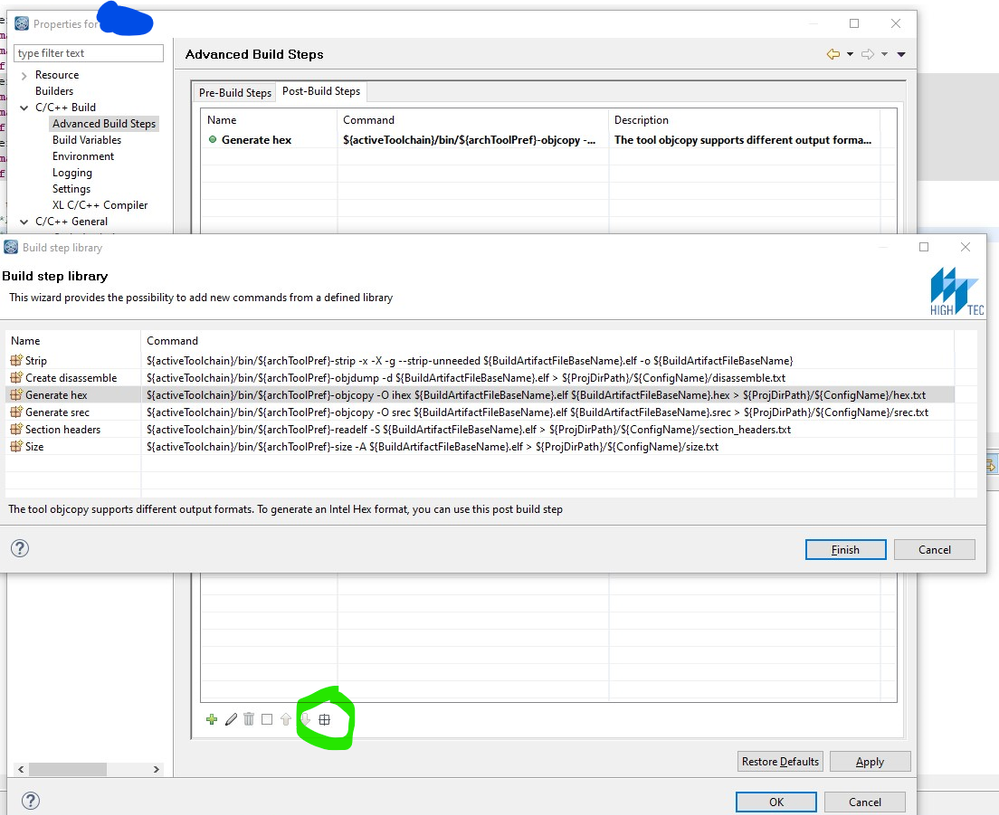Click the yellow Back navigation arrow
Screen dimensions: 999x815
[834, 54]
